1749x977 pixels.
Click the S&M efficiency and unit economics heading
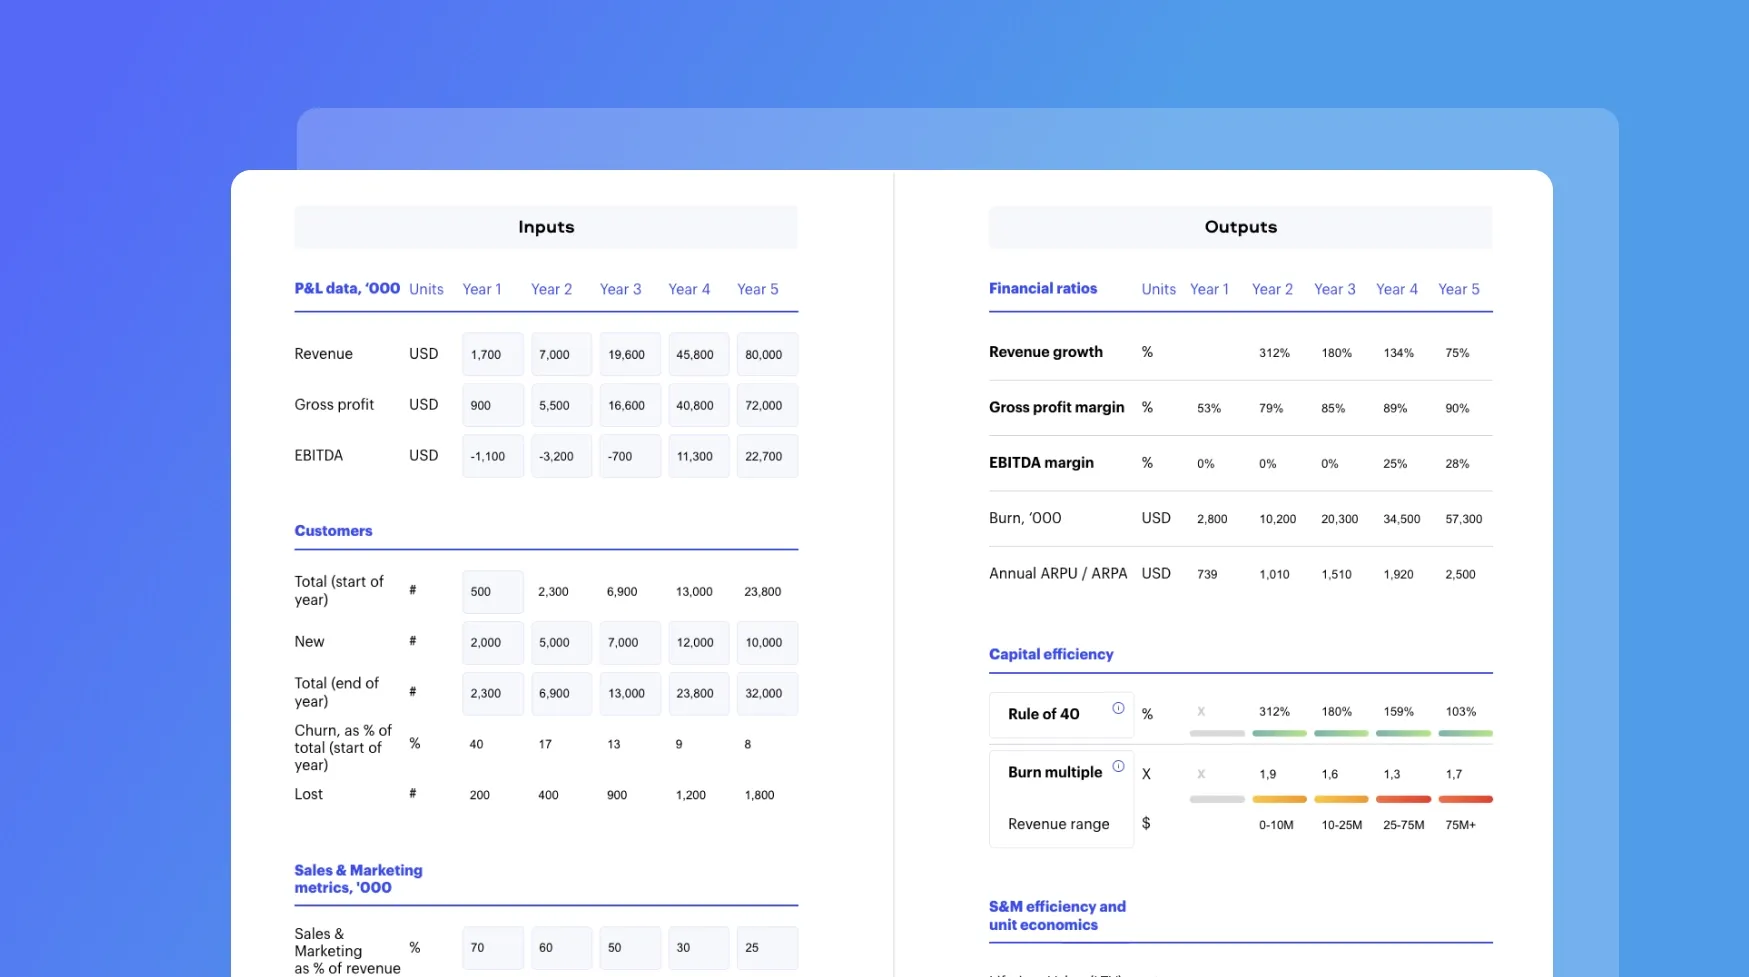[1057, 916]
